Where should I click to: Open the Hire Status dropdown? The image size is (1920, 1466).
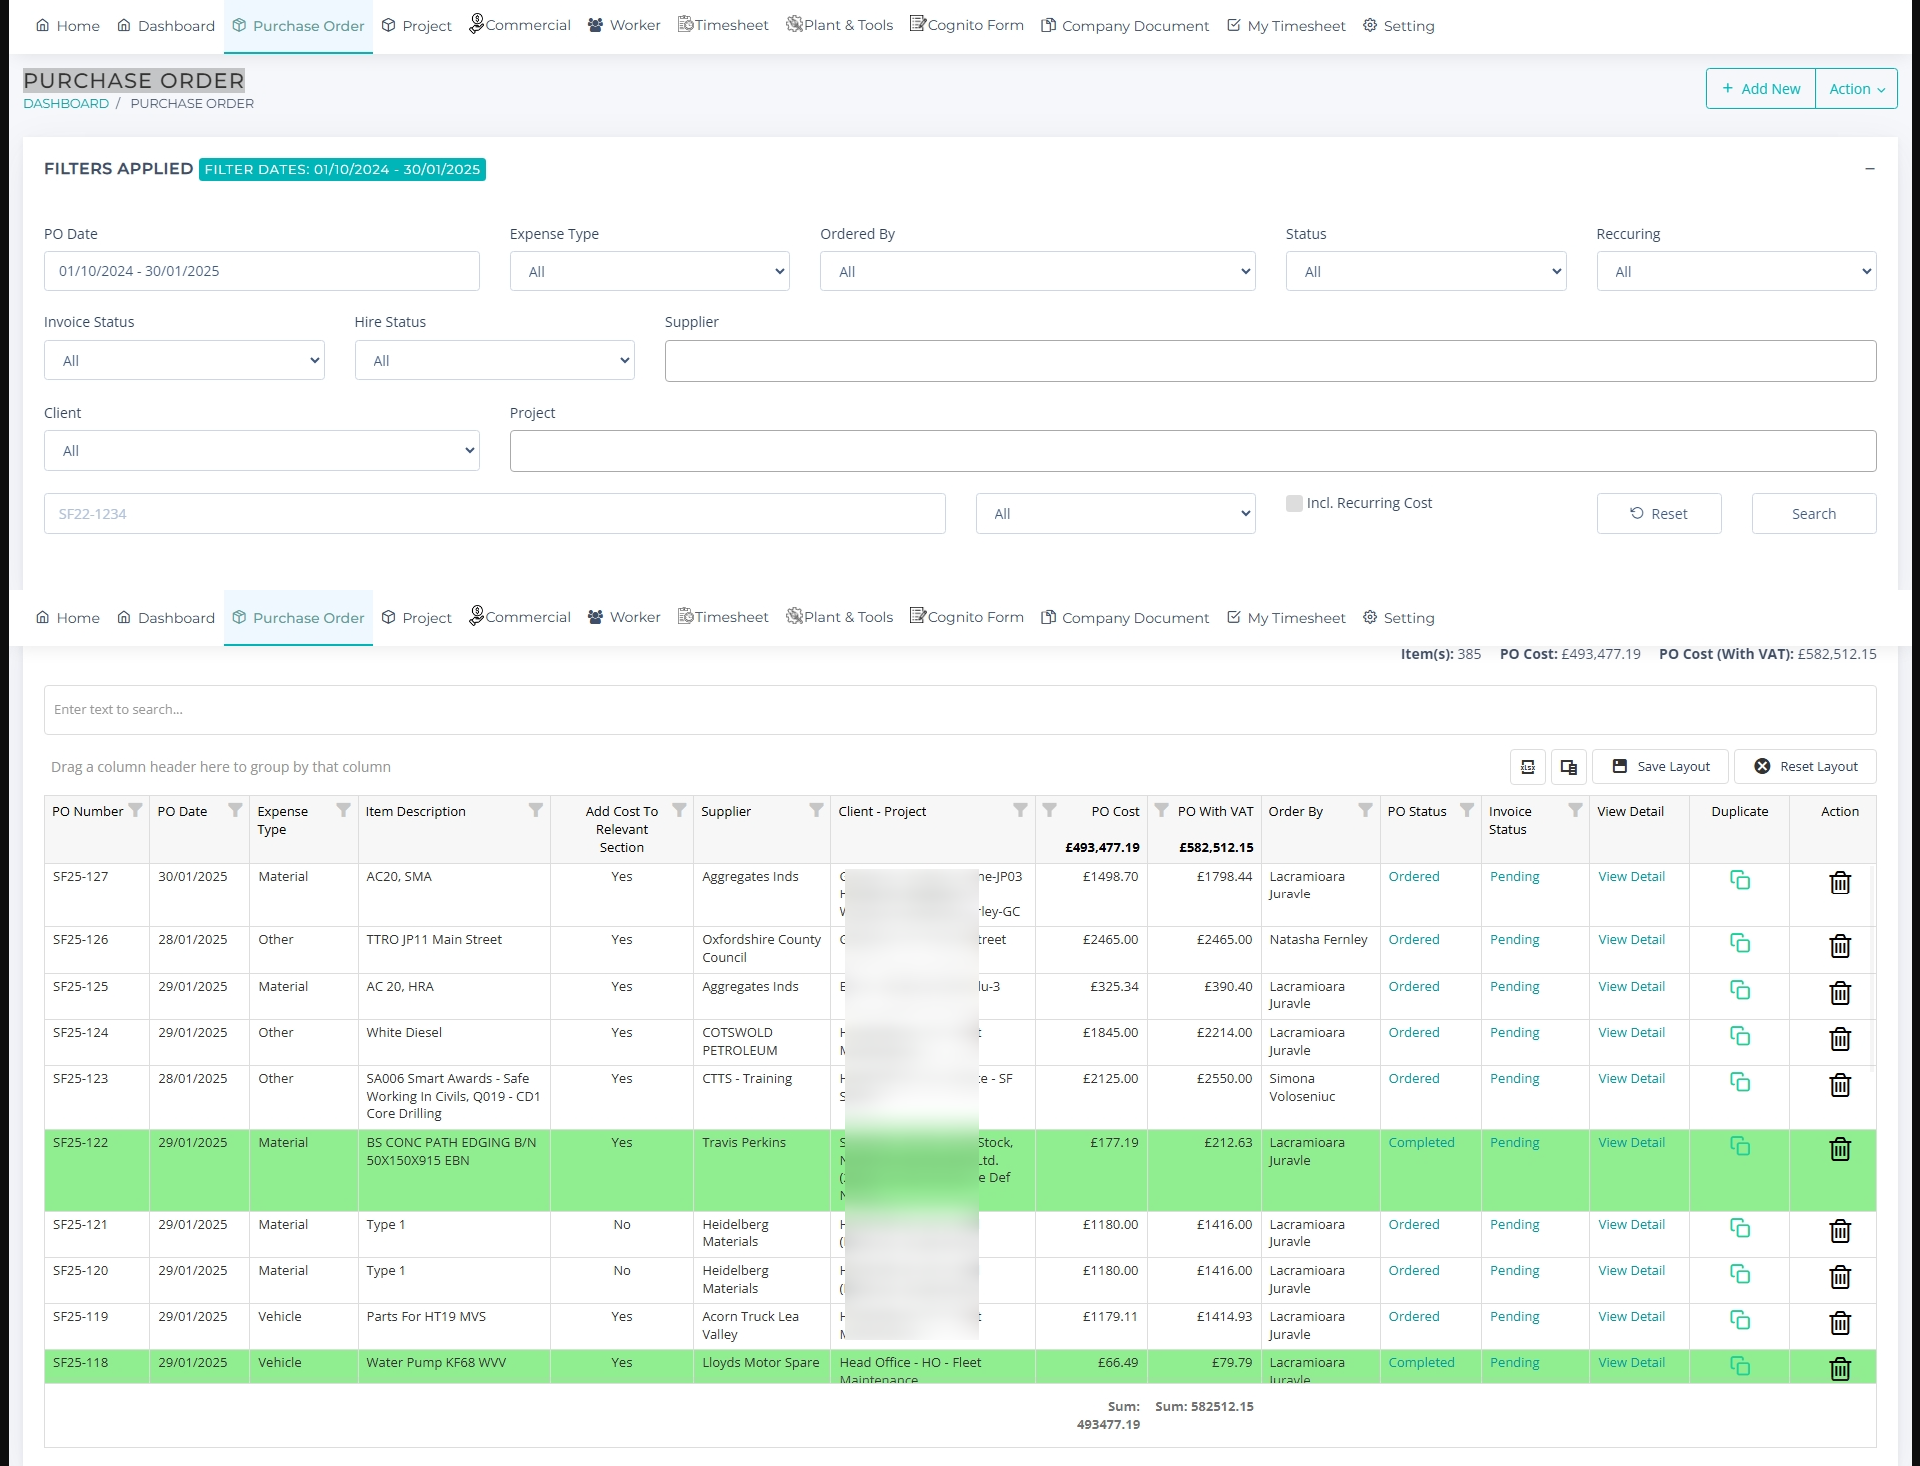tap(494, 361)
